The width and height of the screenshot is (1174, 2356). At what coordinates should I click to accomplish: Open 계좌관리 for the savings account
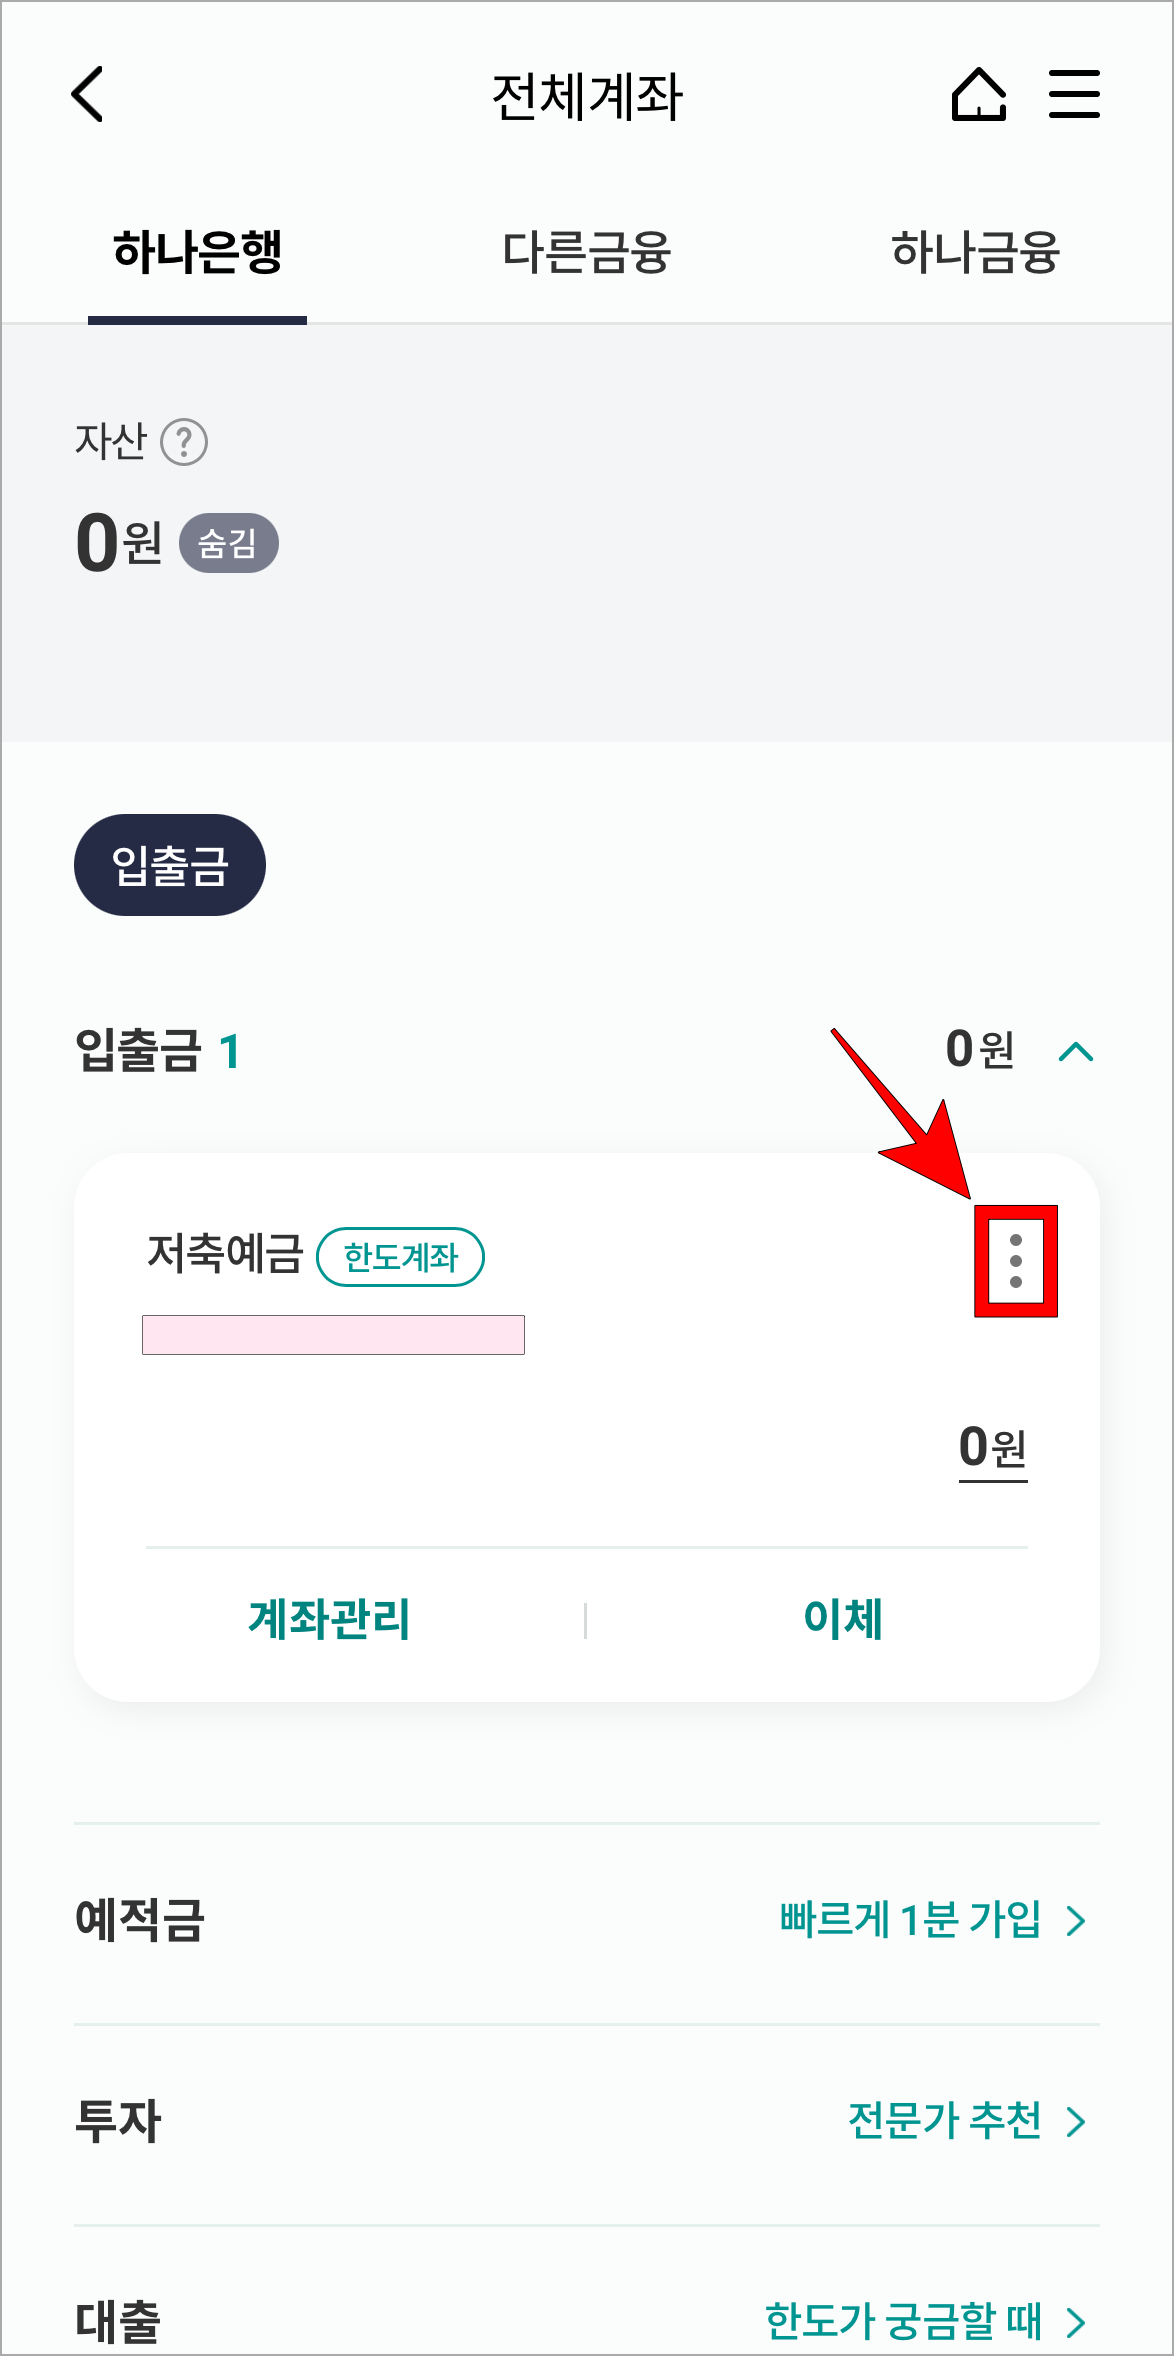pos(327,1621)
